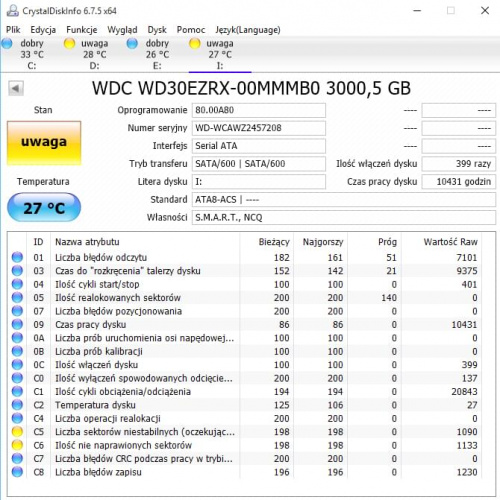Select the E: disk blue status circle

(x=132, y=44)
